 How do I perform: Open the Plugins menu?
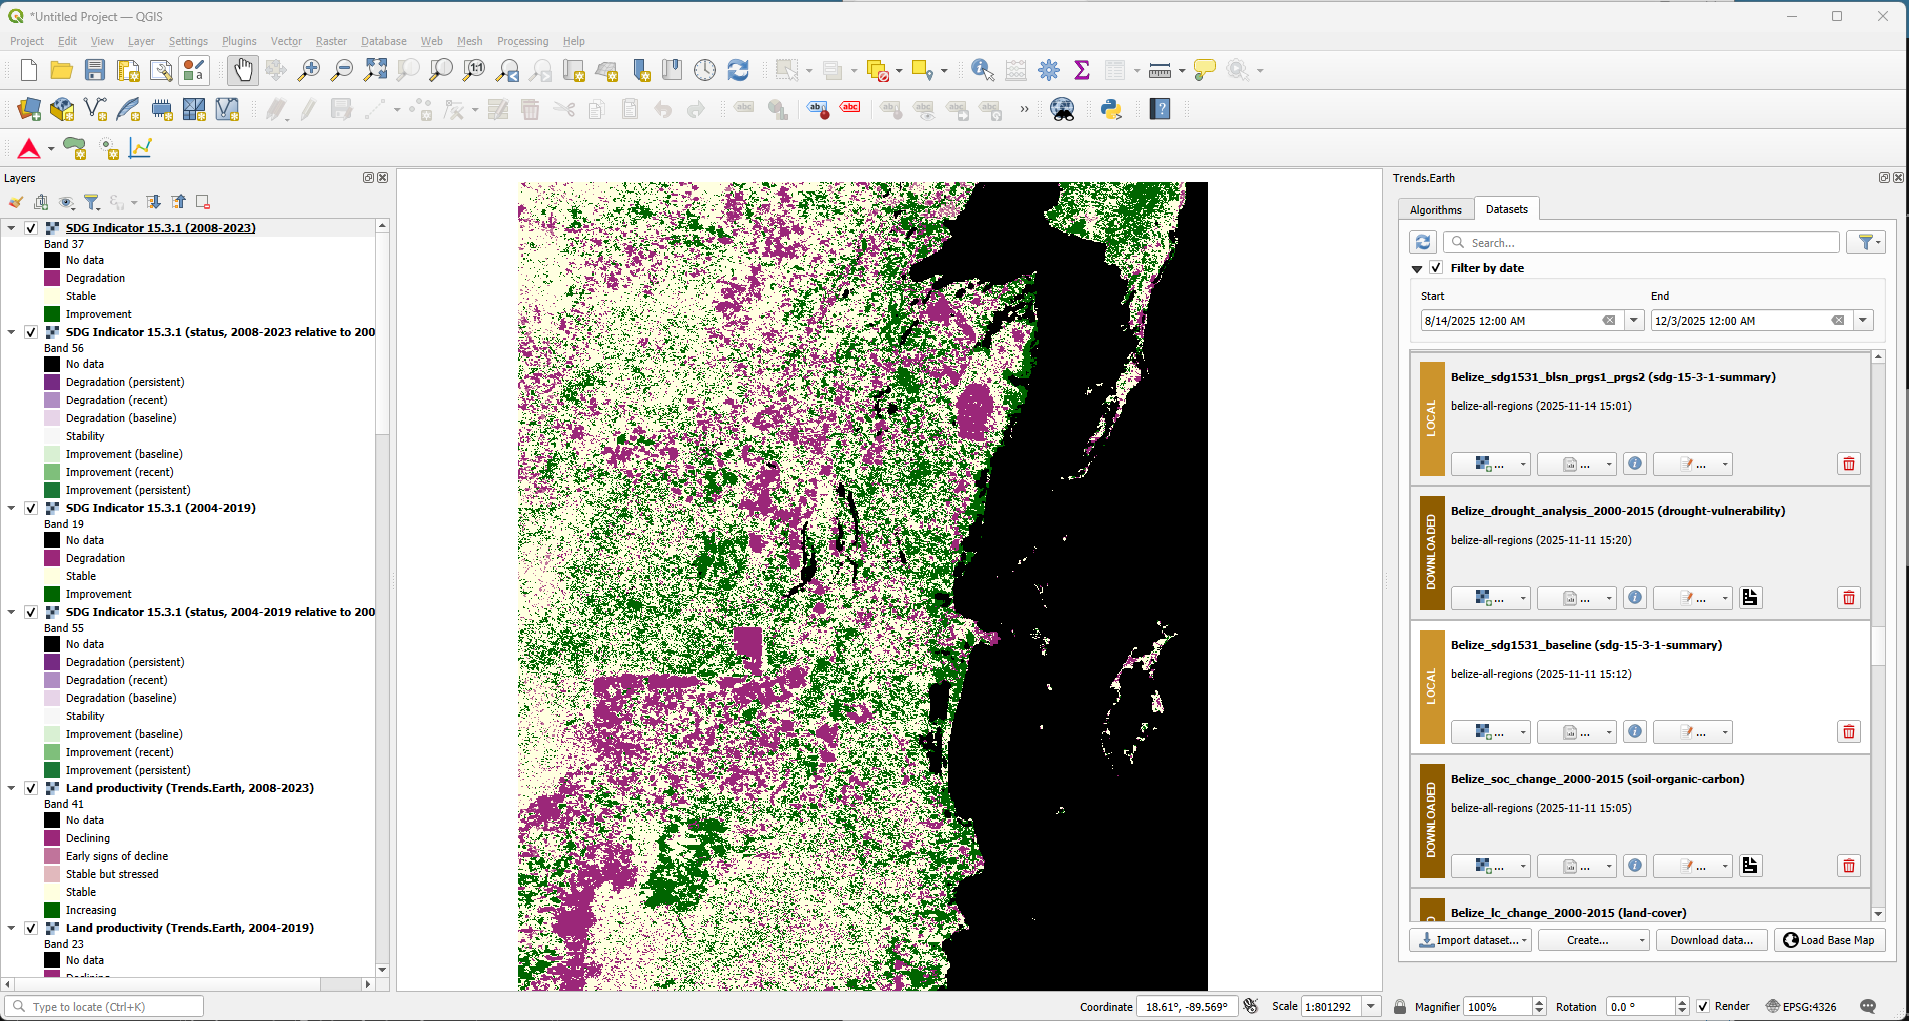[x=239, y=41]
